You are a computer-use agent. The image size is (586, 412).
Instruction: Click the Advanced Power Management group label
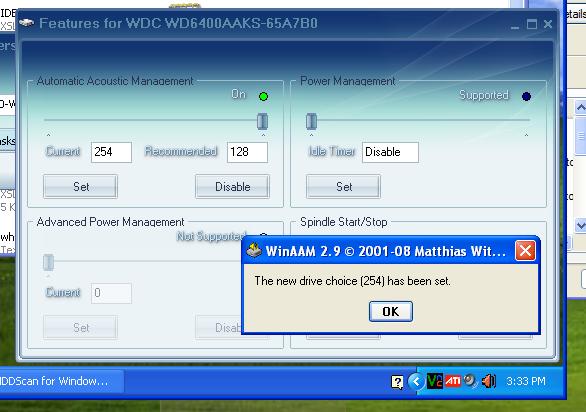[x=111, y=222]
